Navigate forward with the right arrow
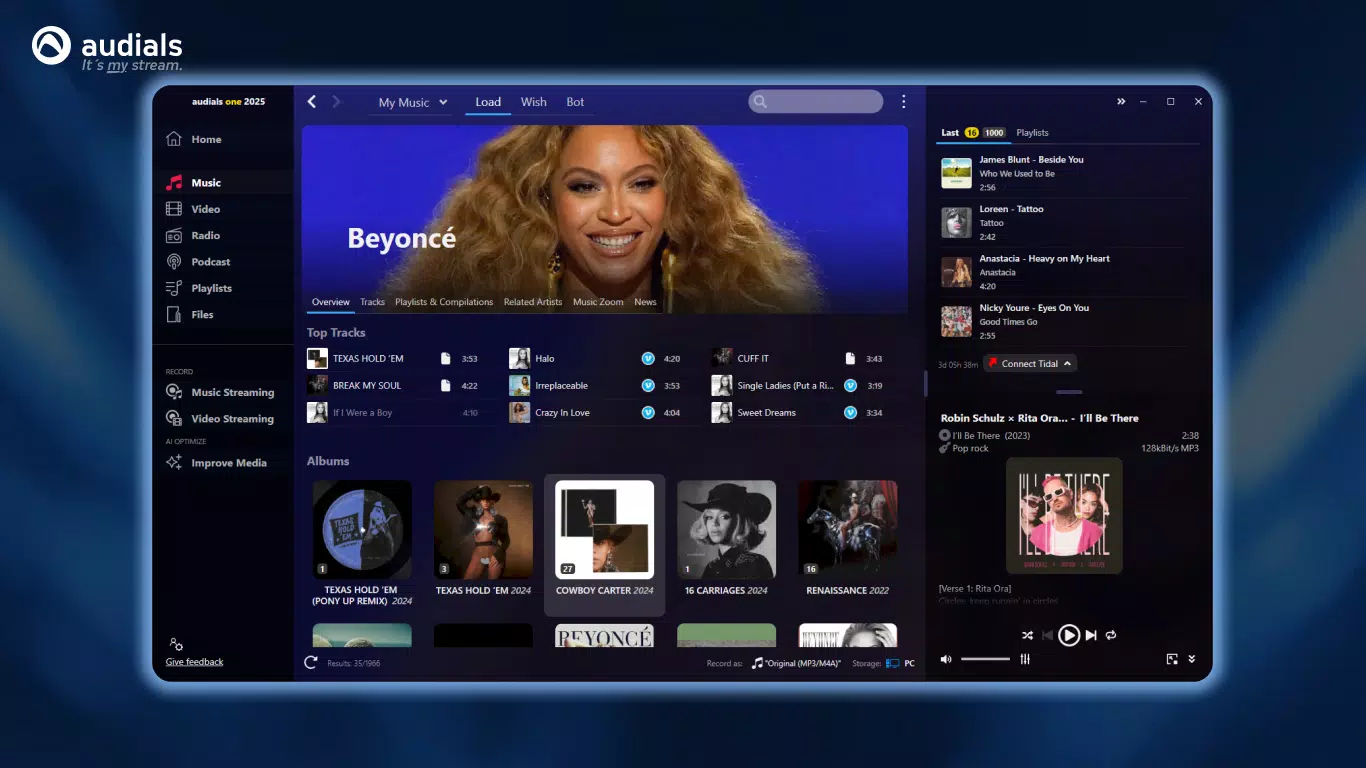1366x768 pixels. point(336,102)
